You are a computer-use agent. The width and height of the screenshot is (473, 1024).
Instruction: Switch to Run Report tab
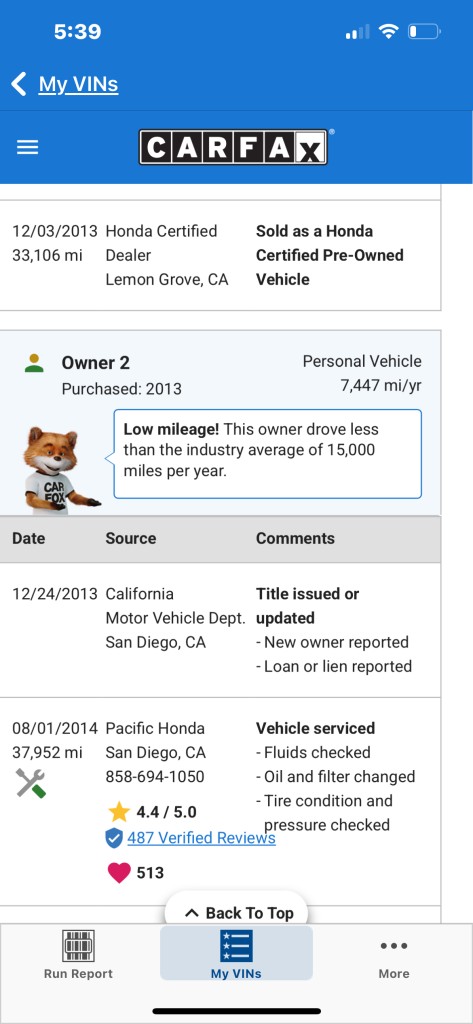coord(78,954)
